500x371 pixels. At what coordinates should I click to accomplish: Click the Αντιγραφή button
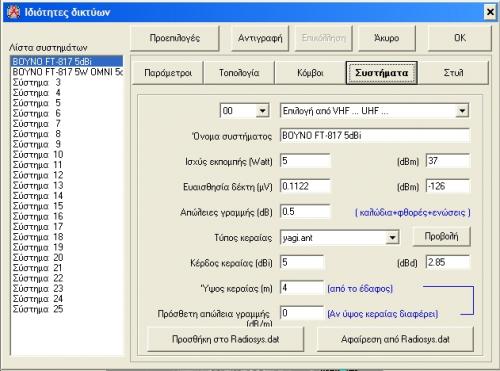(260, 38)
